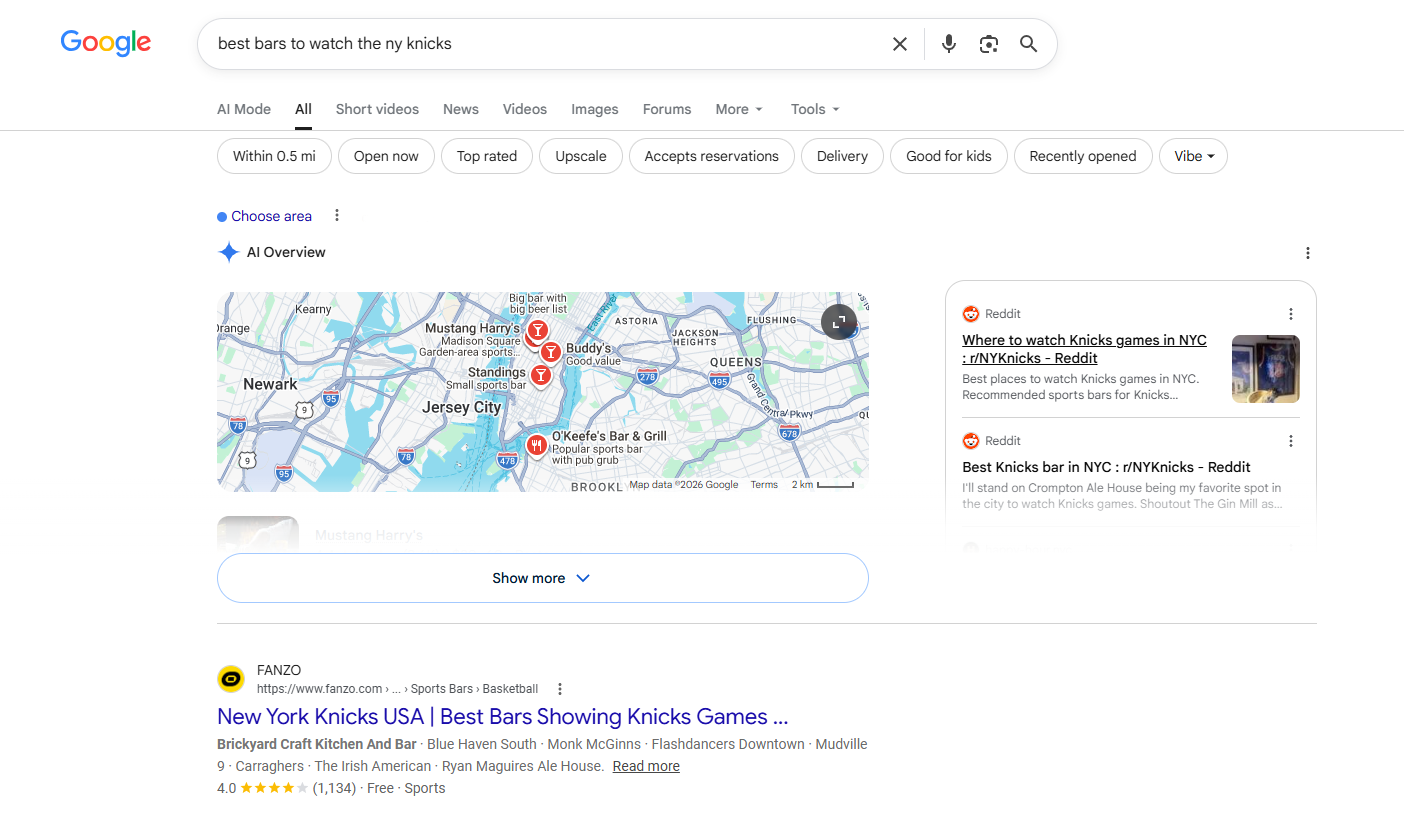
Task: Switch to the AI Mode tab
Action: 244,109
